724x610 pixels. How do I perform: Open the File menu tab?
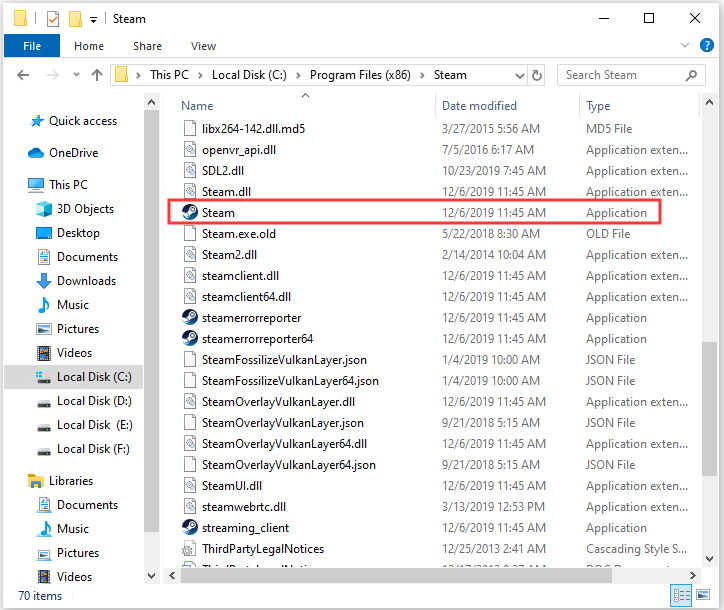(32, 46)
